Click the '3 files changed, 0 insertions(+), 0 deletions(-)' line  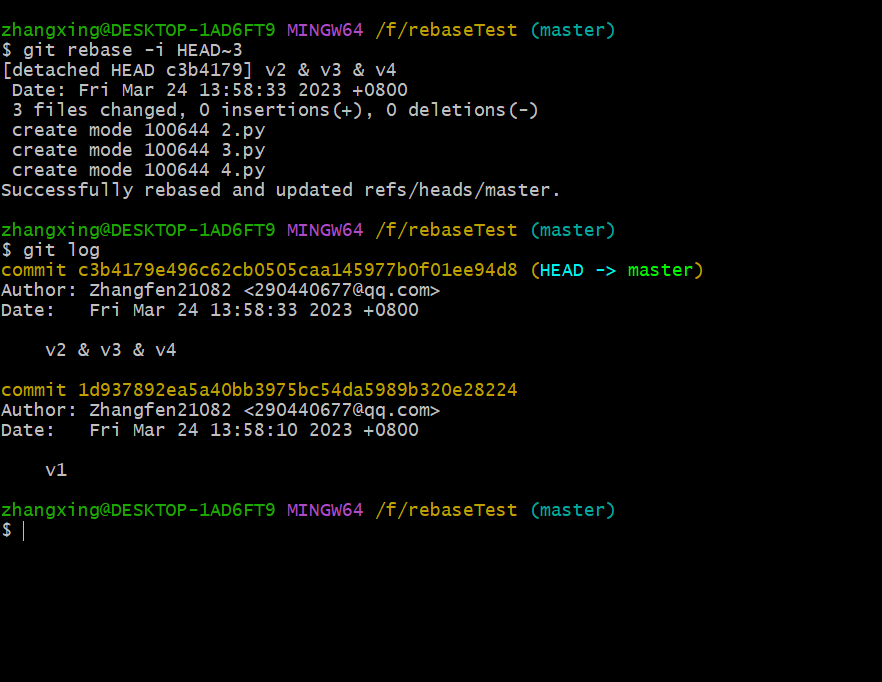tap(275, 110)
